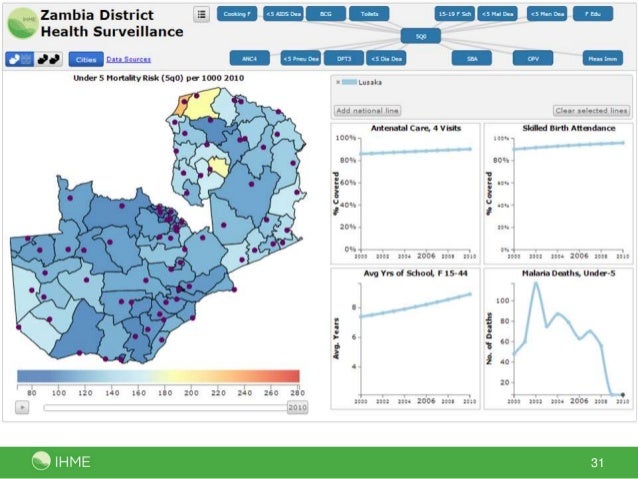Select the OPV indicator node

(533, 59)
